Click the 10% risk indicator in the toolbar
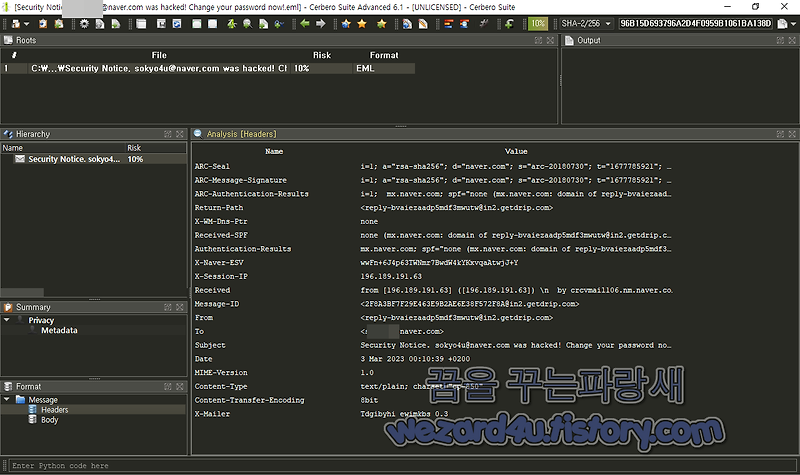 [x=538, y=23]
